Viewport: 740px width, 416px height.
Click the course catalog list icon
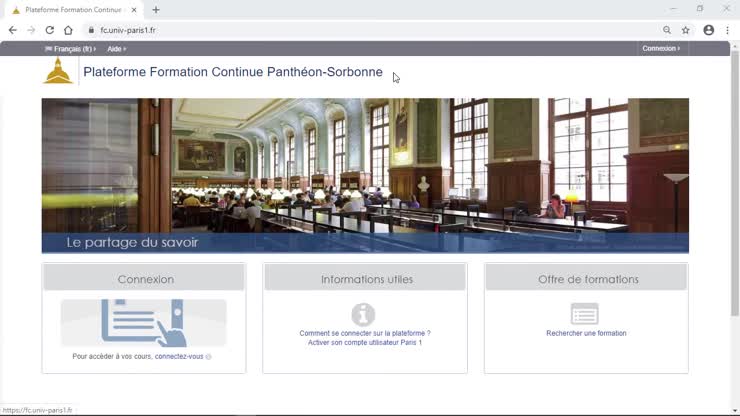tap(585, 314)
